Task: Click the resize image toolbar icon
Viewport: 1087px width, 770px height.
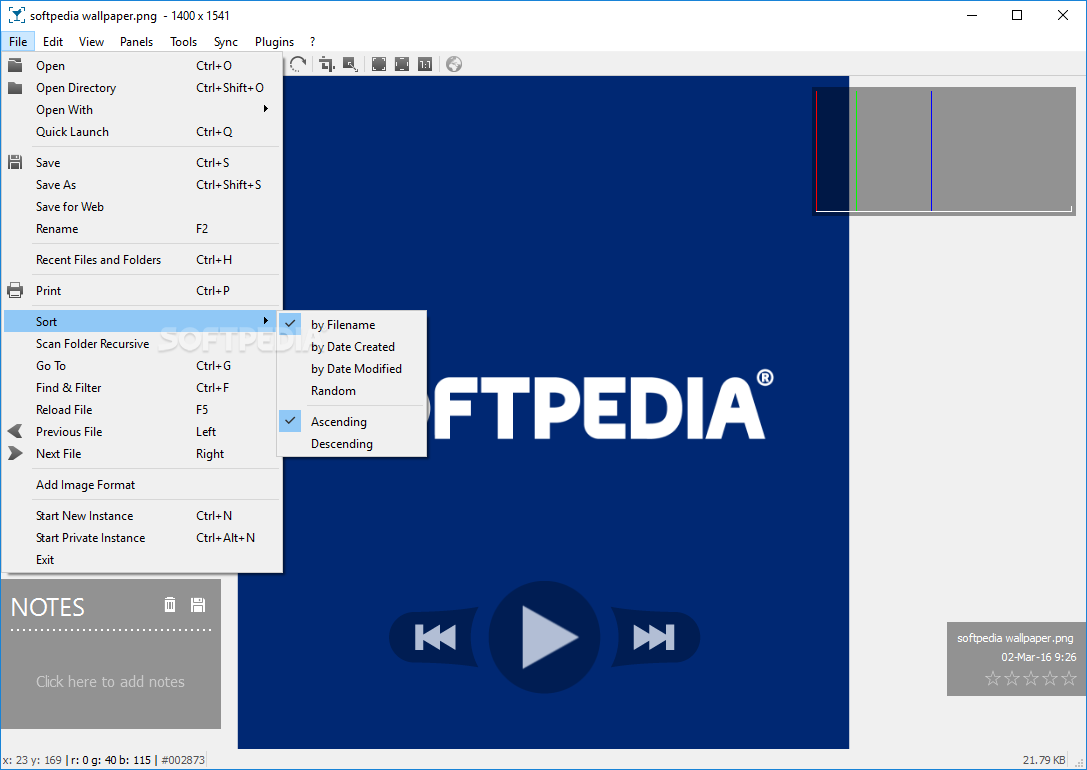Action: coord(350,64)
